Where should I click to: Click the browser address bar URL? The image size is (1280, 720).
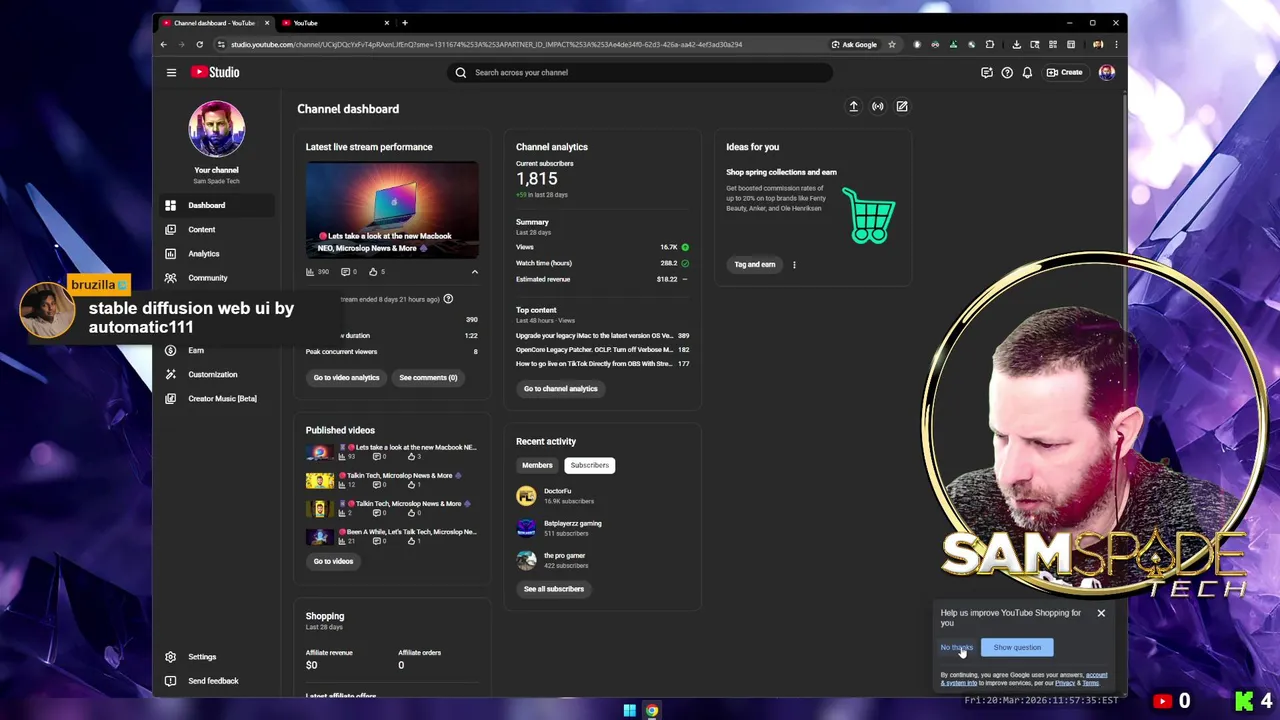coord(486,44)
